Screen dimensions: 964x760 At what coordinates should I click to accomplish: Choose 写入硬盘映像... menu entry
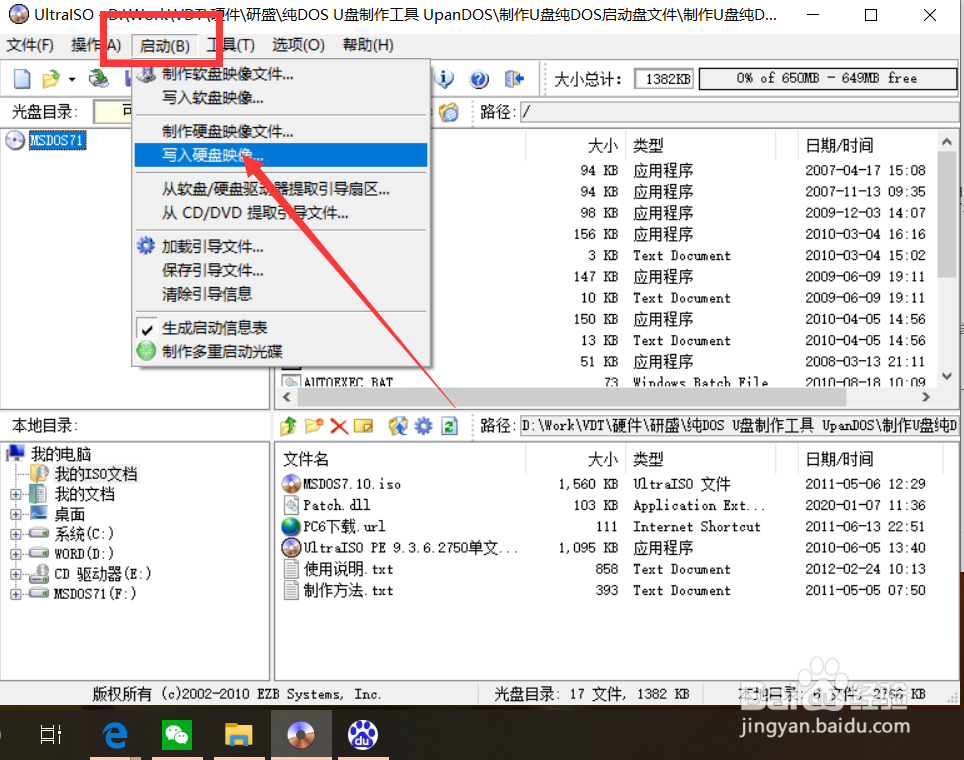click(281, 155)
